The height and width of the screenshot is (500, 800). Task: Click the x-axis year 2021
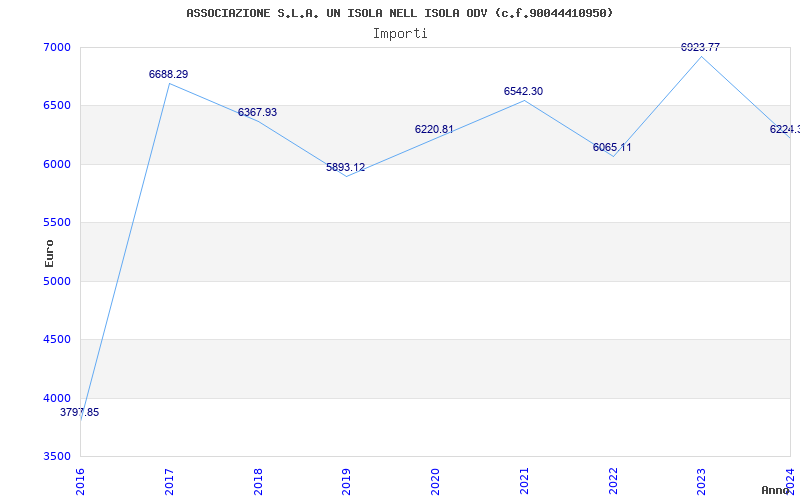point(524,481)
